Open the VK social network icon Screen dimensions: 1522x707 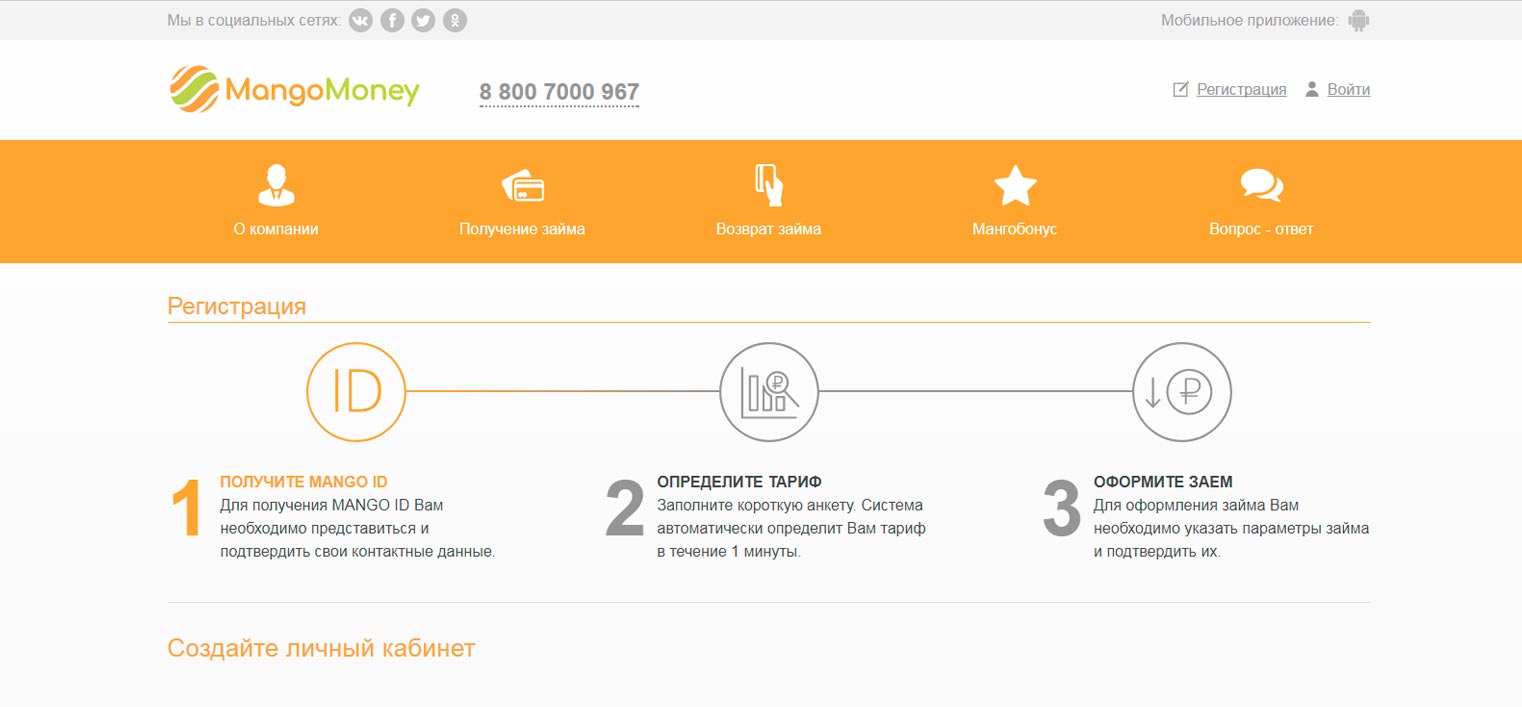coord(360,20)
